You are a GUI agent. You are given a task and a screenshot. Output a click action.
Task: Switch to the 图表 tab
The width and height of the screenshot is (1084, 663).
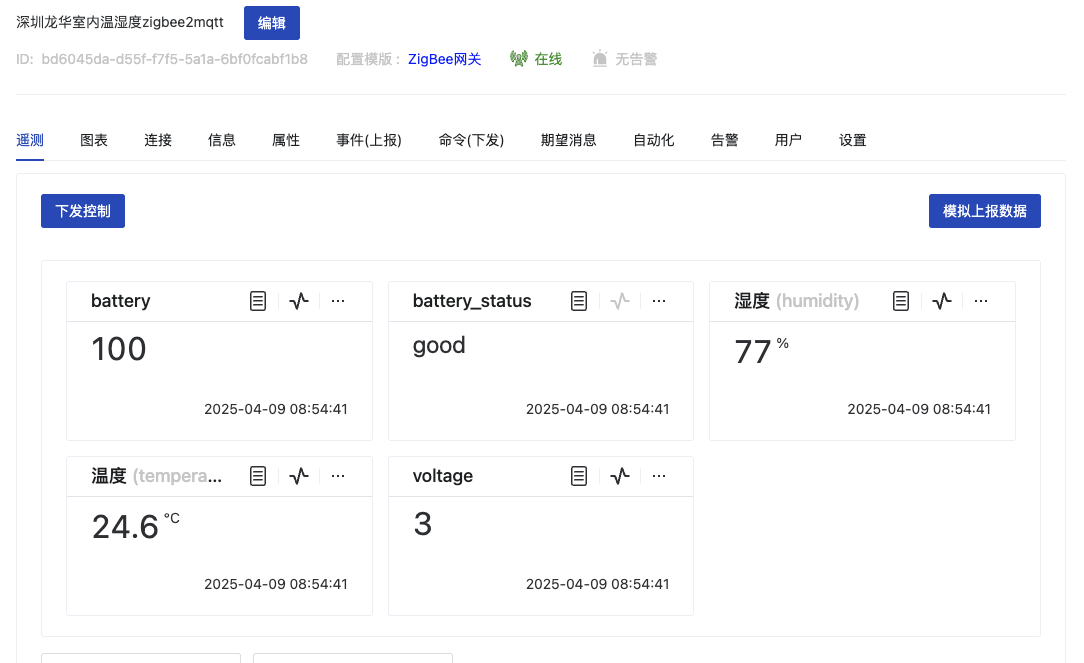point(94,140)
